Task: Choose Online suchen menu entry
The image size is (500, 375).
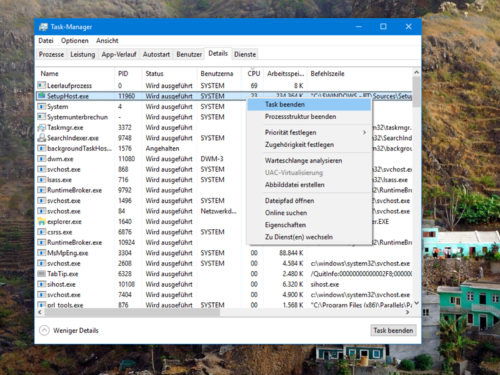Action: 309,213
